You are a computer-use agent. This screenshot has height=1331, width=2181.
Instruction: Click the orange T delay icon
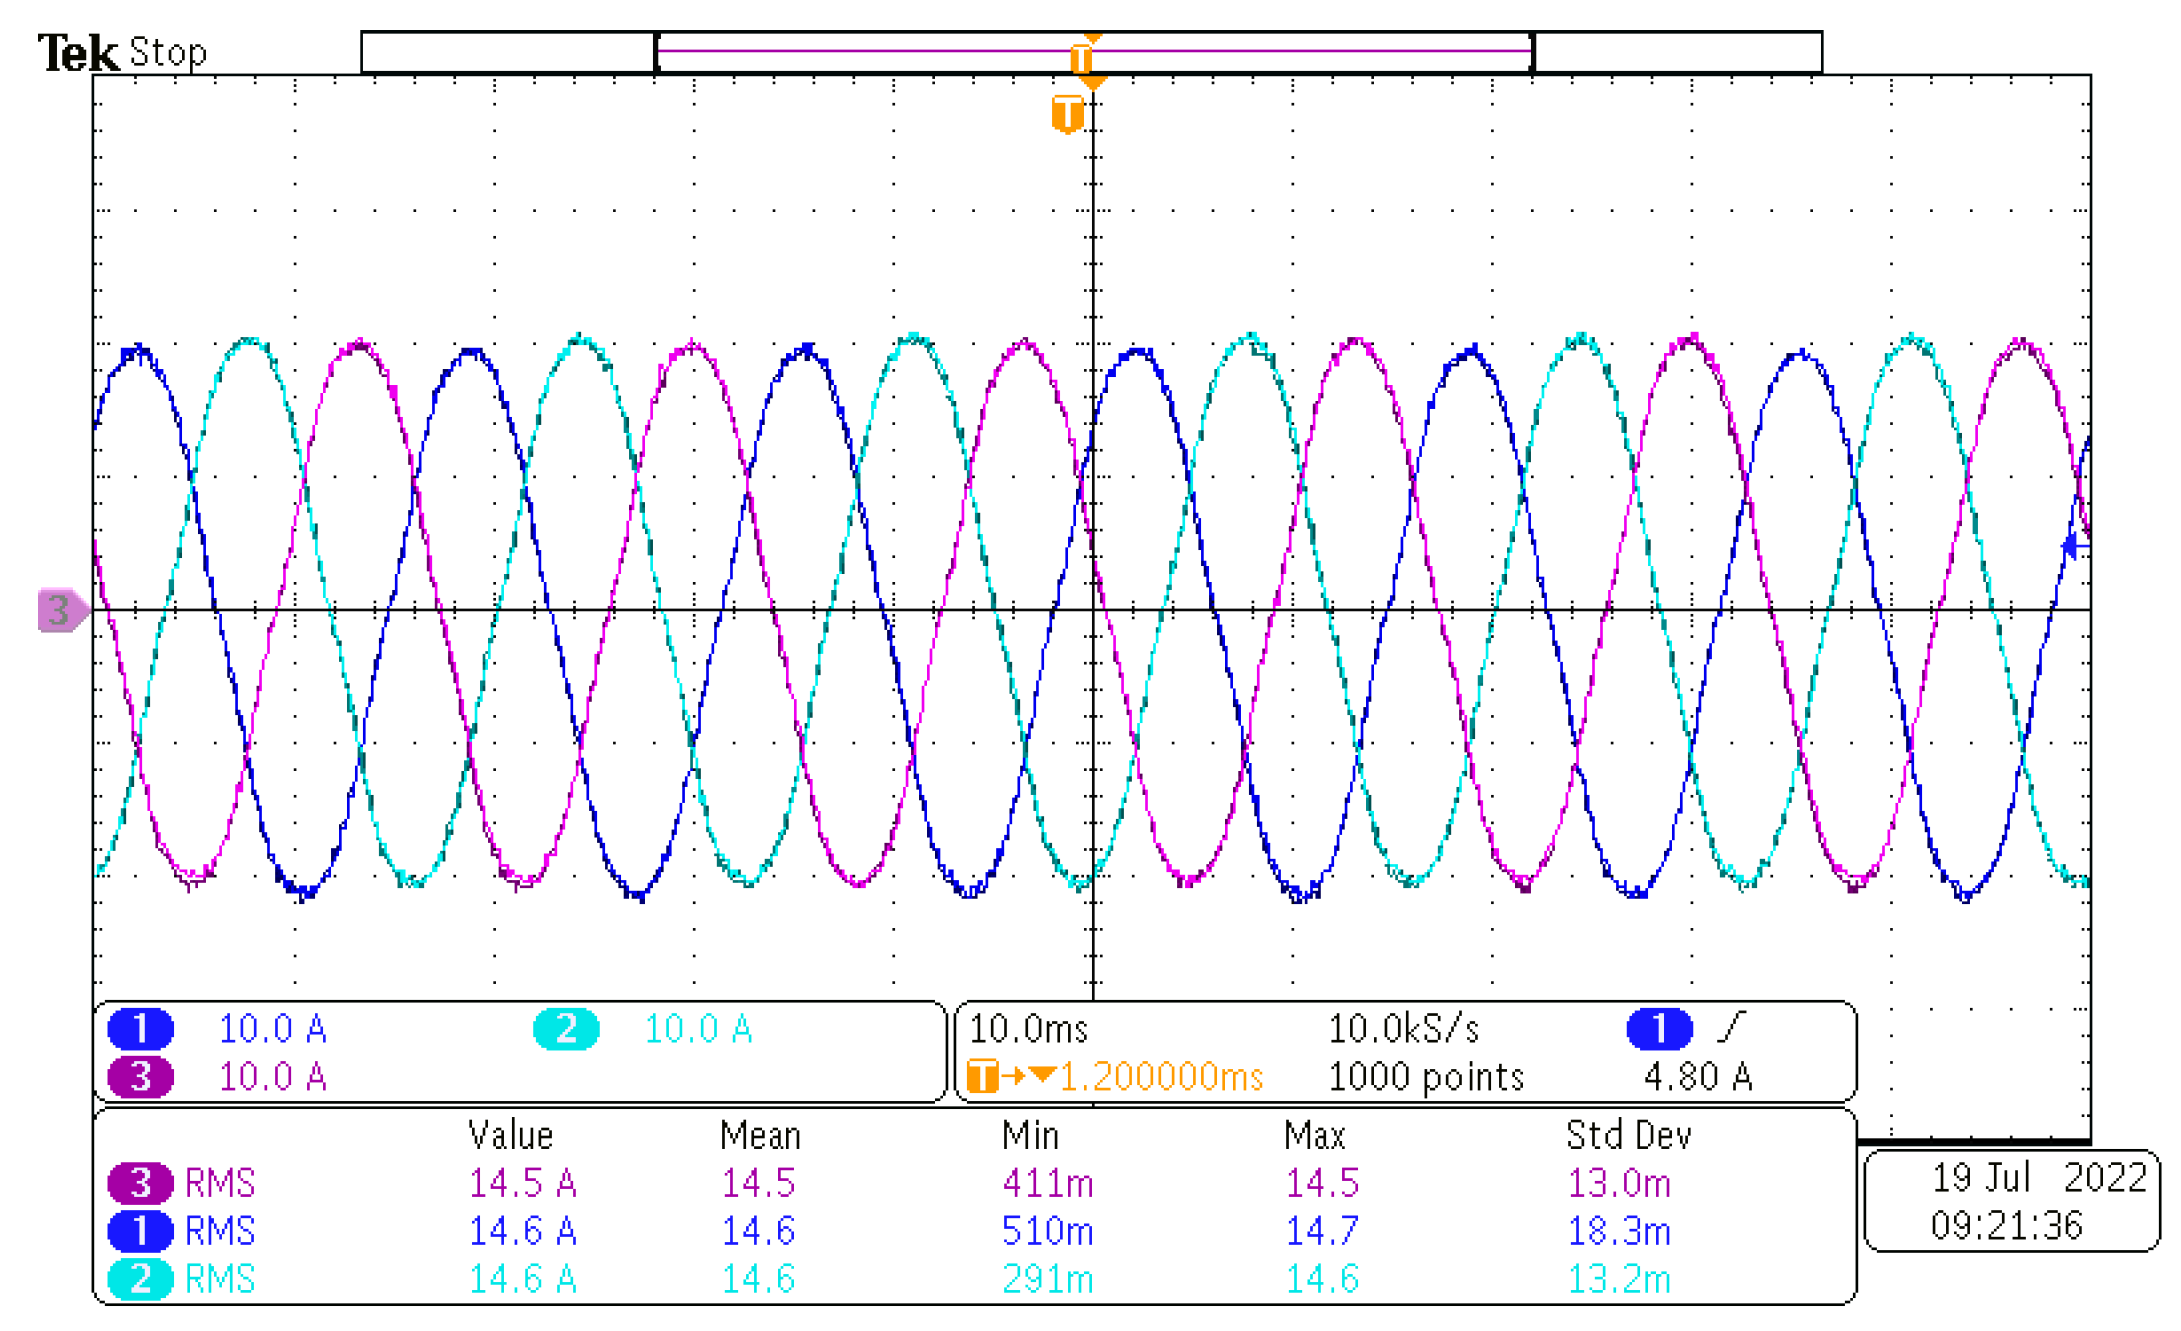[x=983, y=1076]
